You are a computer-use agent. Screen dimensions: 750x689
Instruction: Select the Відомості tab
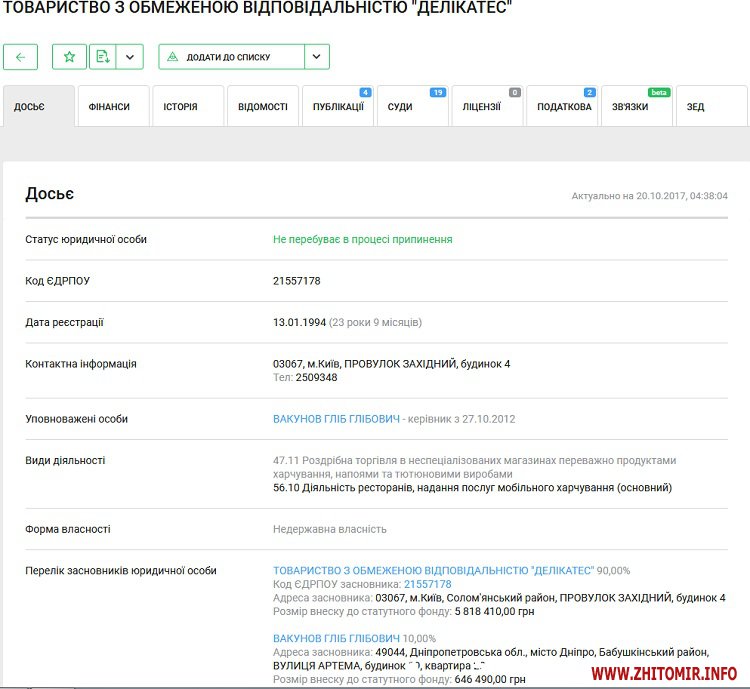click(262, 107)
